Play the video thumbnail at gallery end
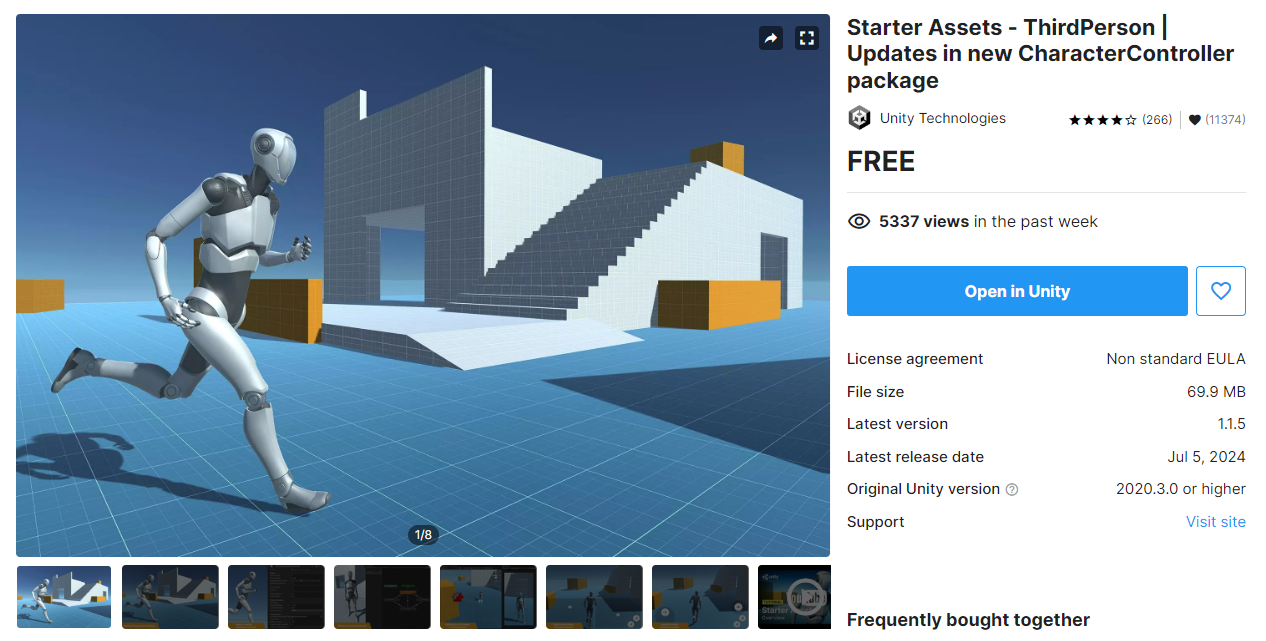1266x641 pixels. coord(795,597)
